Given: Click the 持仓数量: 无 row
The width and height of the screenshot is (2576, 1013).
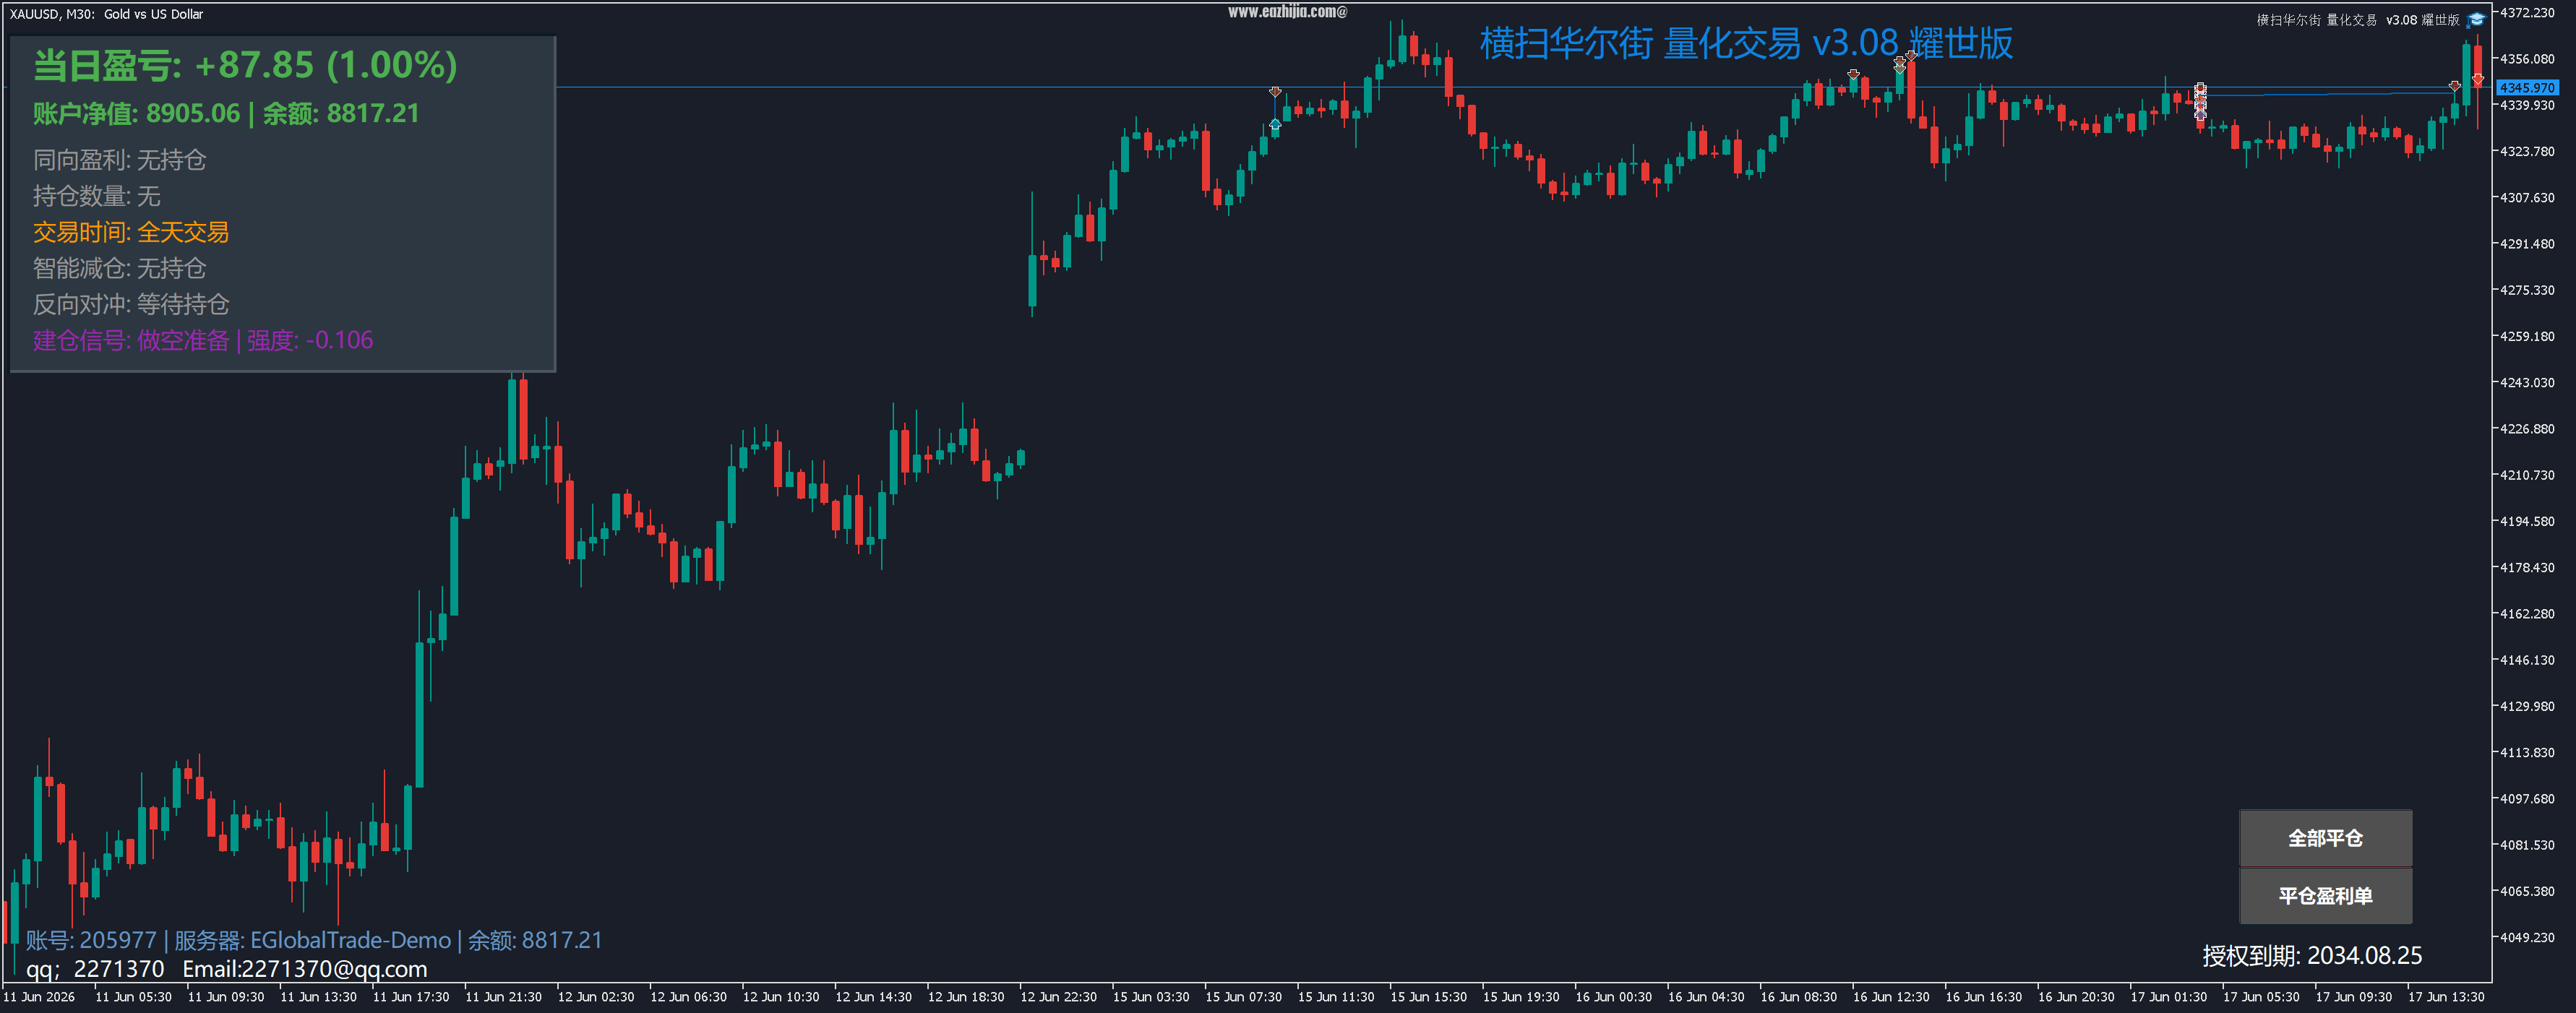Looking at the screenshot, I should pyautogui.click(x=97, y=196).
